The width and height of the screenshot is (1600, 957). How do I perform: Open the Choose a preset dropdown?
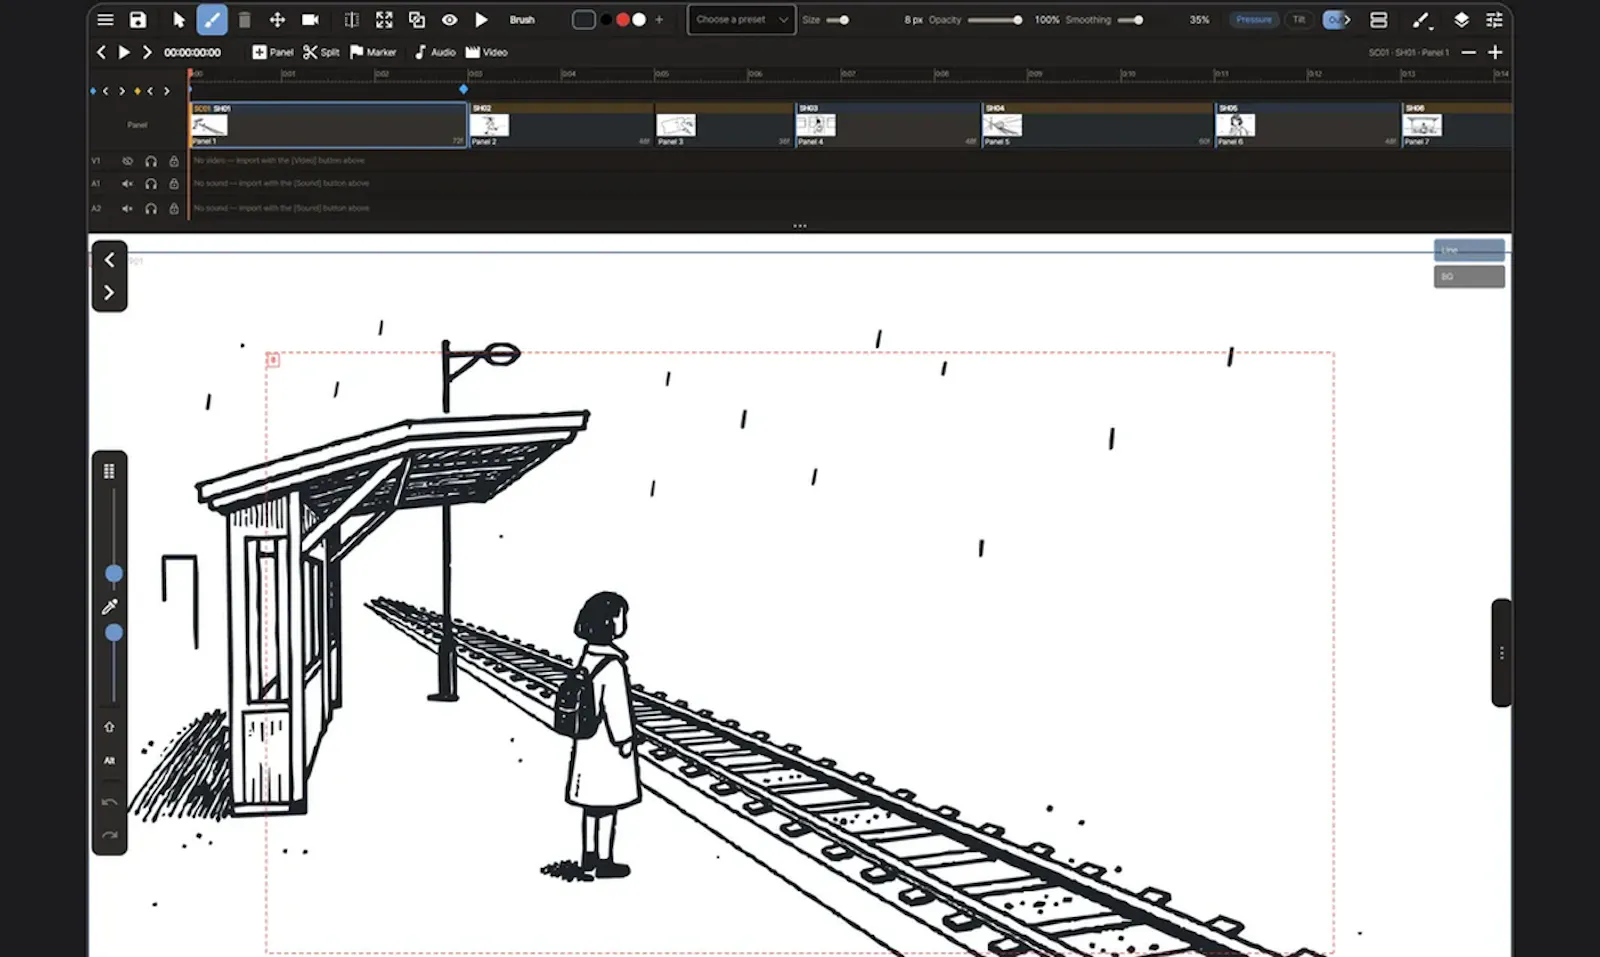[741, 19]
